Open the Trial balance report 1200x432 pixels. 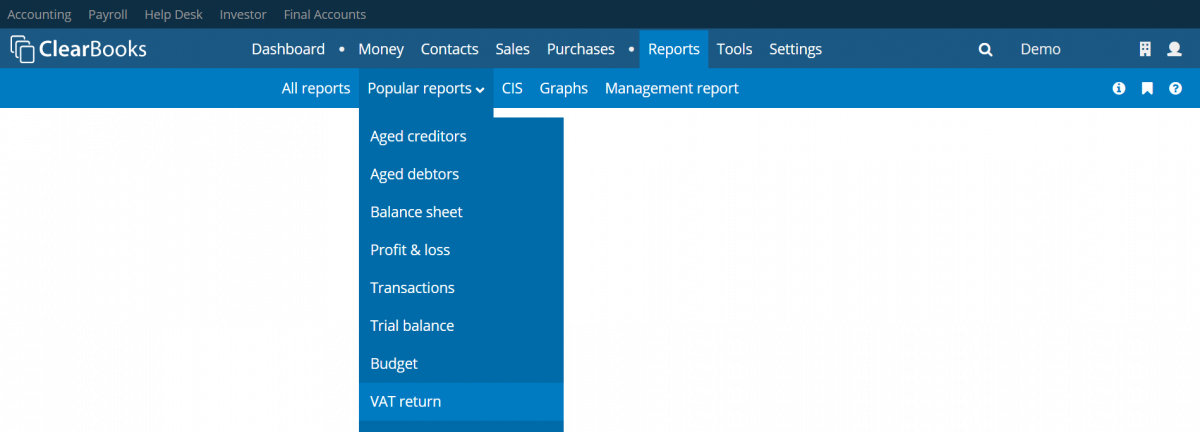(x=461, y=326)
